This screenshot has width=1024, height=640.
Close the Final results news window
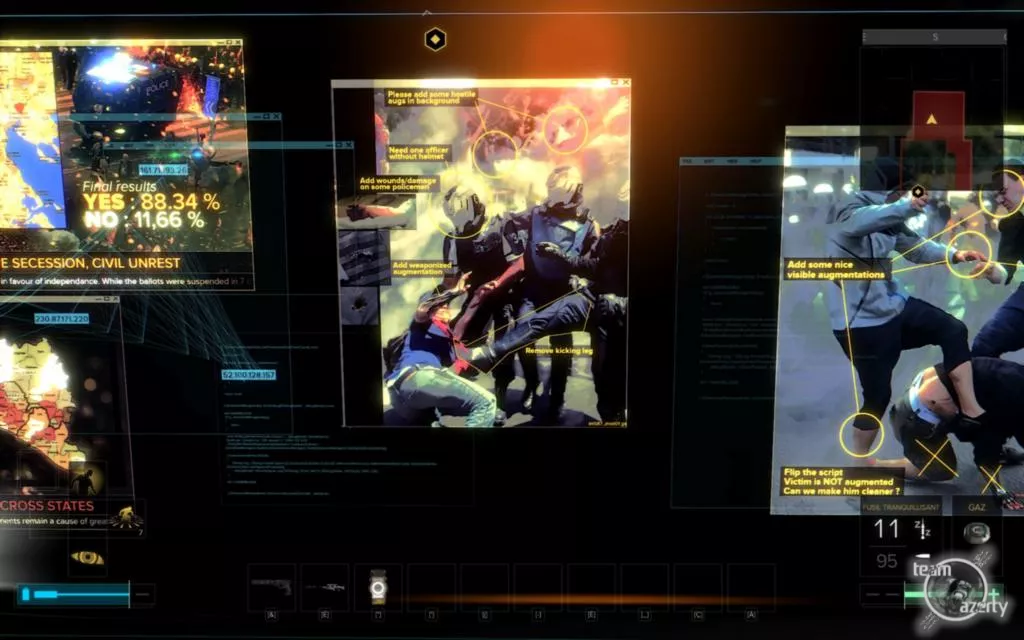click(238, 42)
